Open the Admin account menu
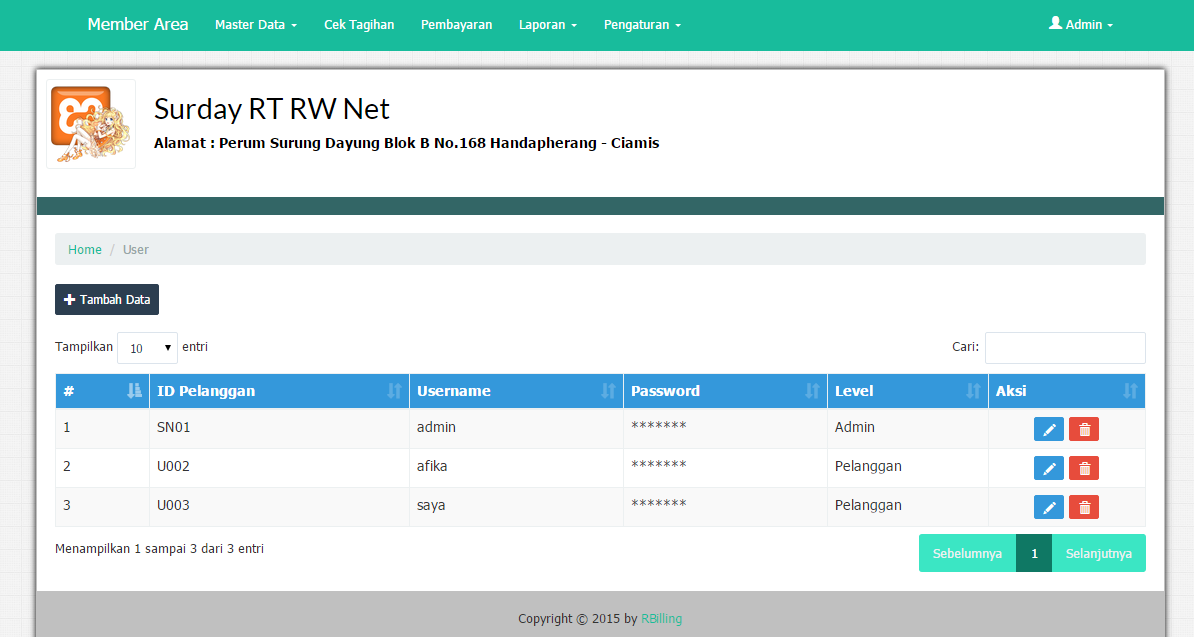 1081,24
